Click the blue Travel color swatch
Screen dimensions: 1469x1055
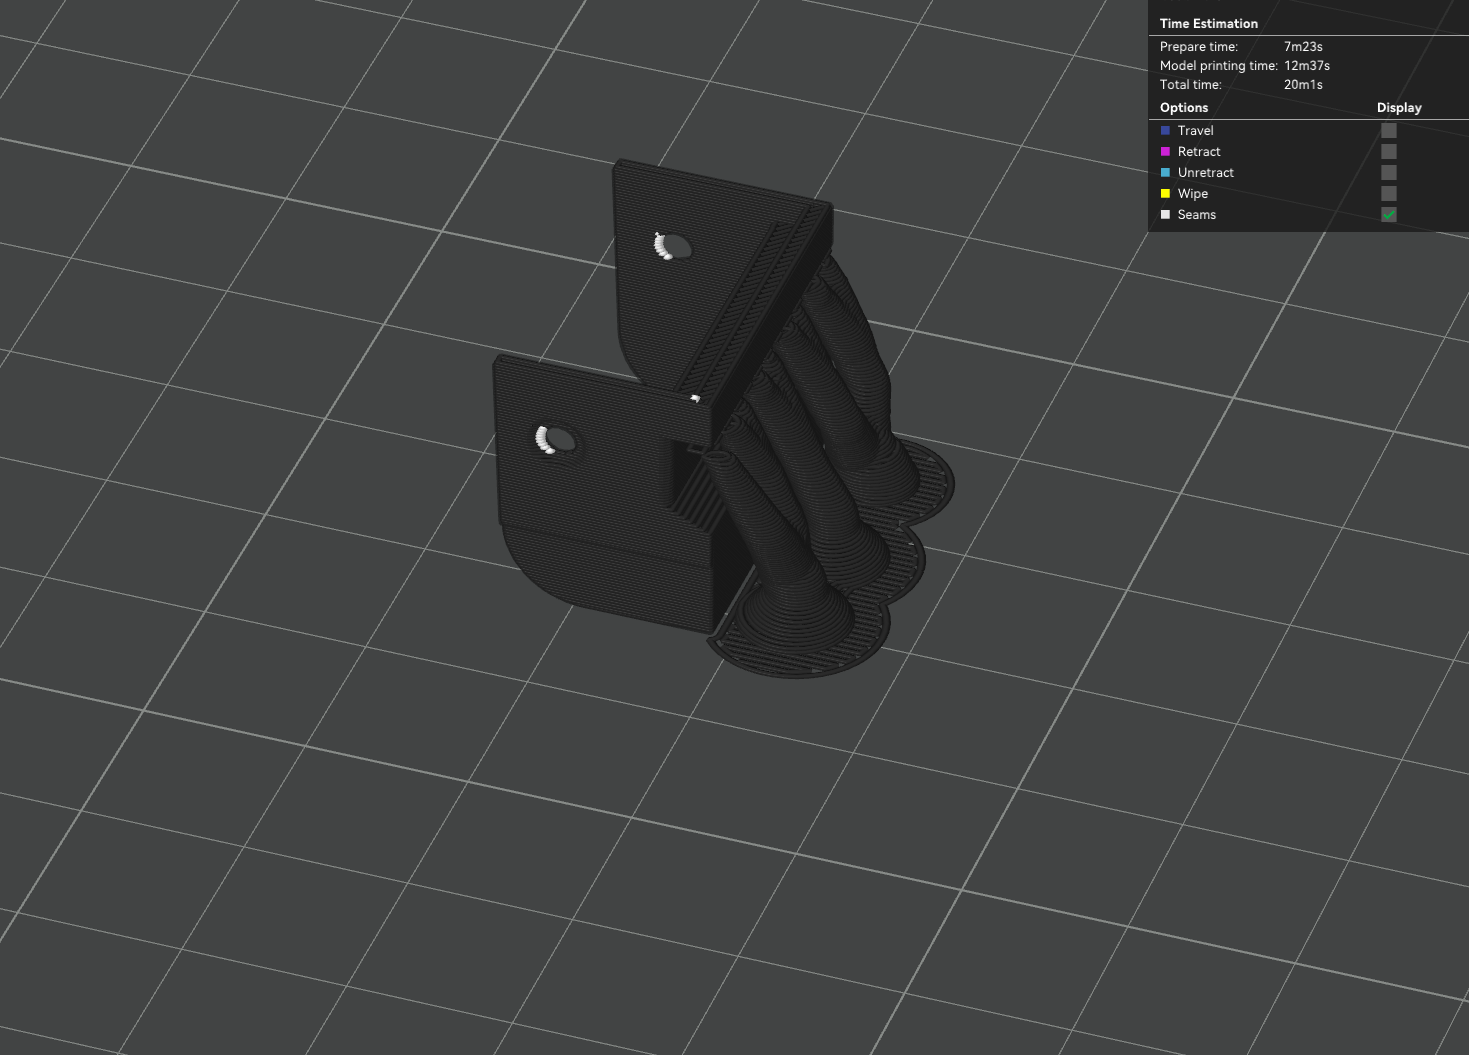(x=1165, y=130)
